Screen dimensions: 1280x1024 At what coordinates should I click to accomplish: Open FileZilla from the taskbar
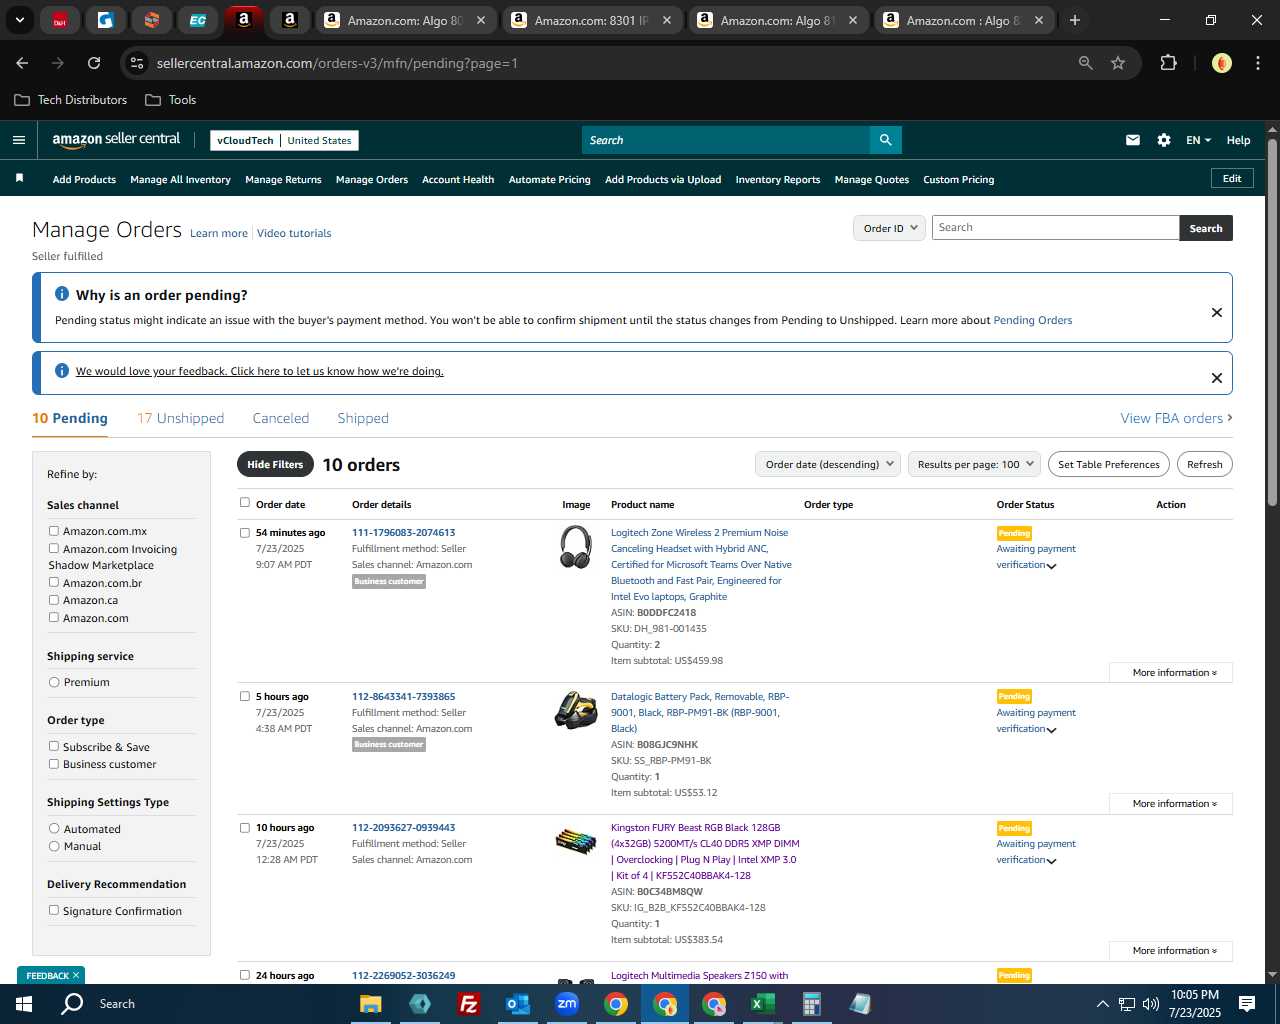(x=468, y=1004)
